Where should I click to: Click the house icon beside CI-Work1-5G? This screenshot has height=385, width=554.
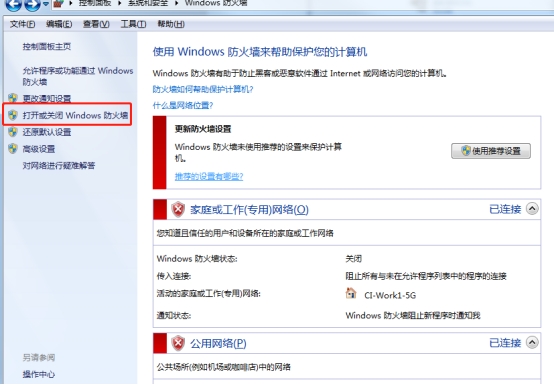351,293
